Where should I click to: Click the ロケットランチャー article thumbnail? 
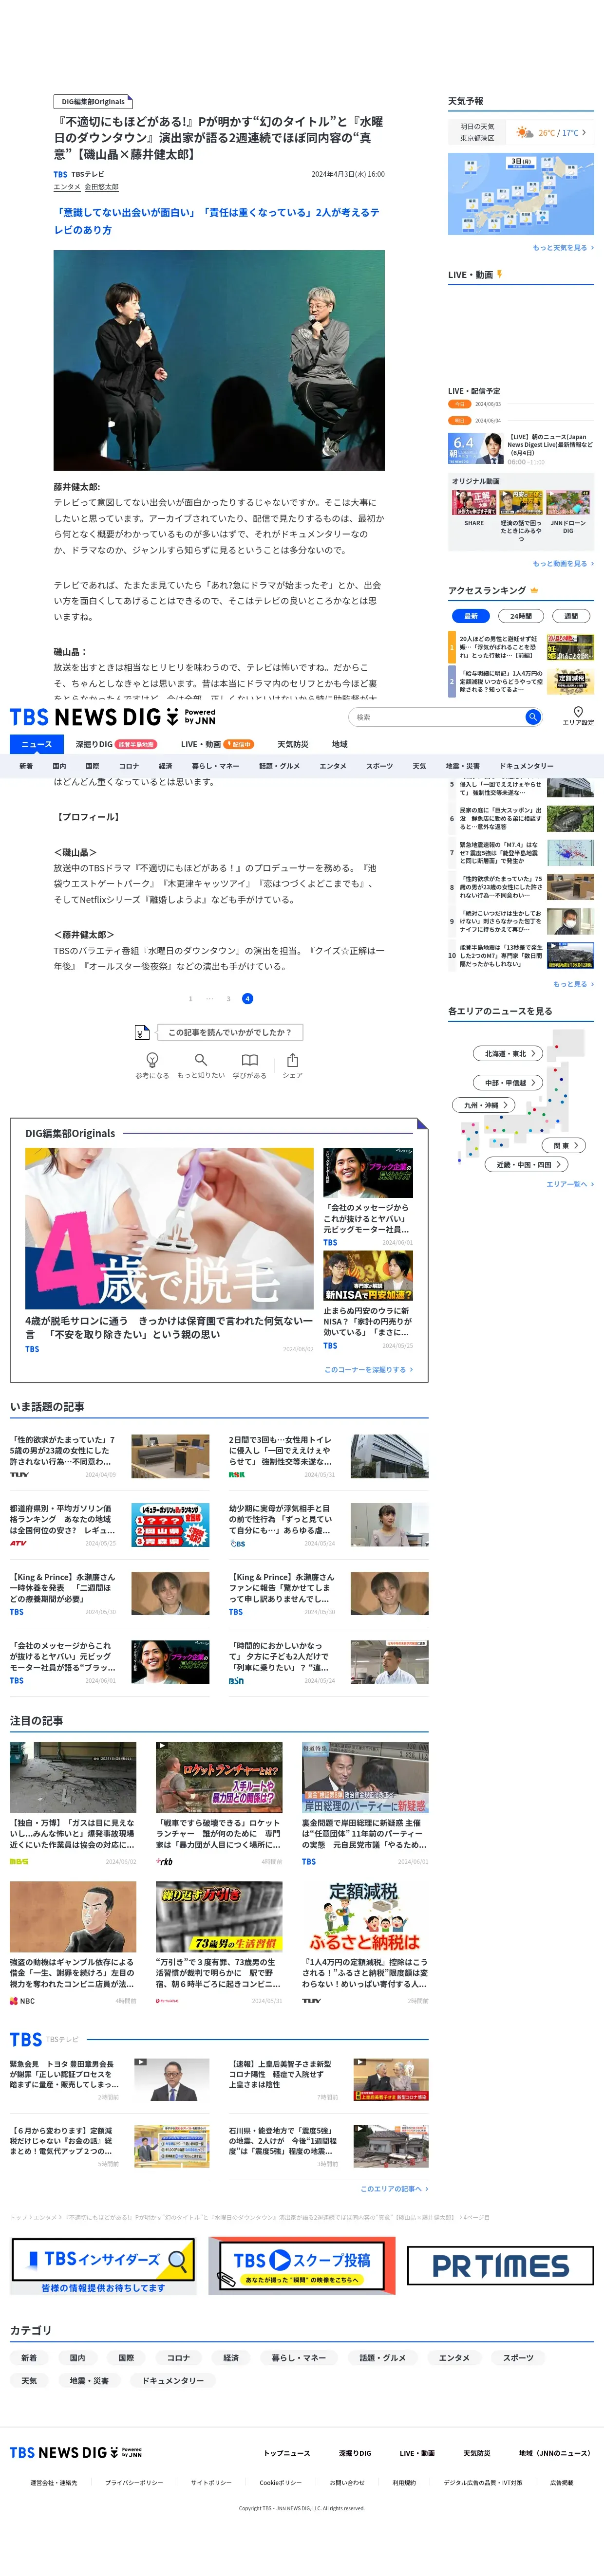[x=219, y=1778]
